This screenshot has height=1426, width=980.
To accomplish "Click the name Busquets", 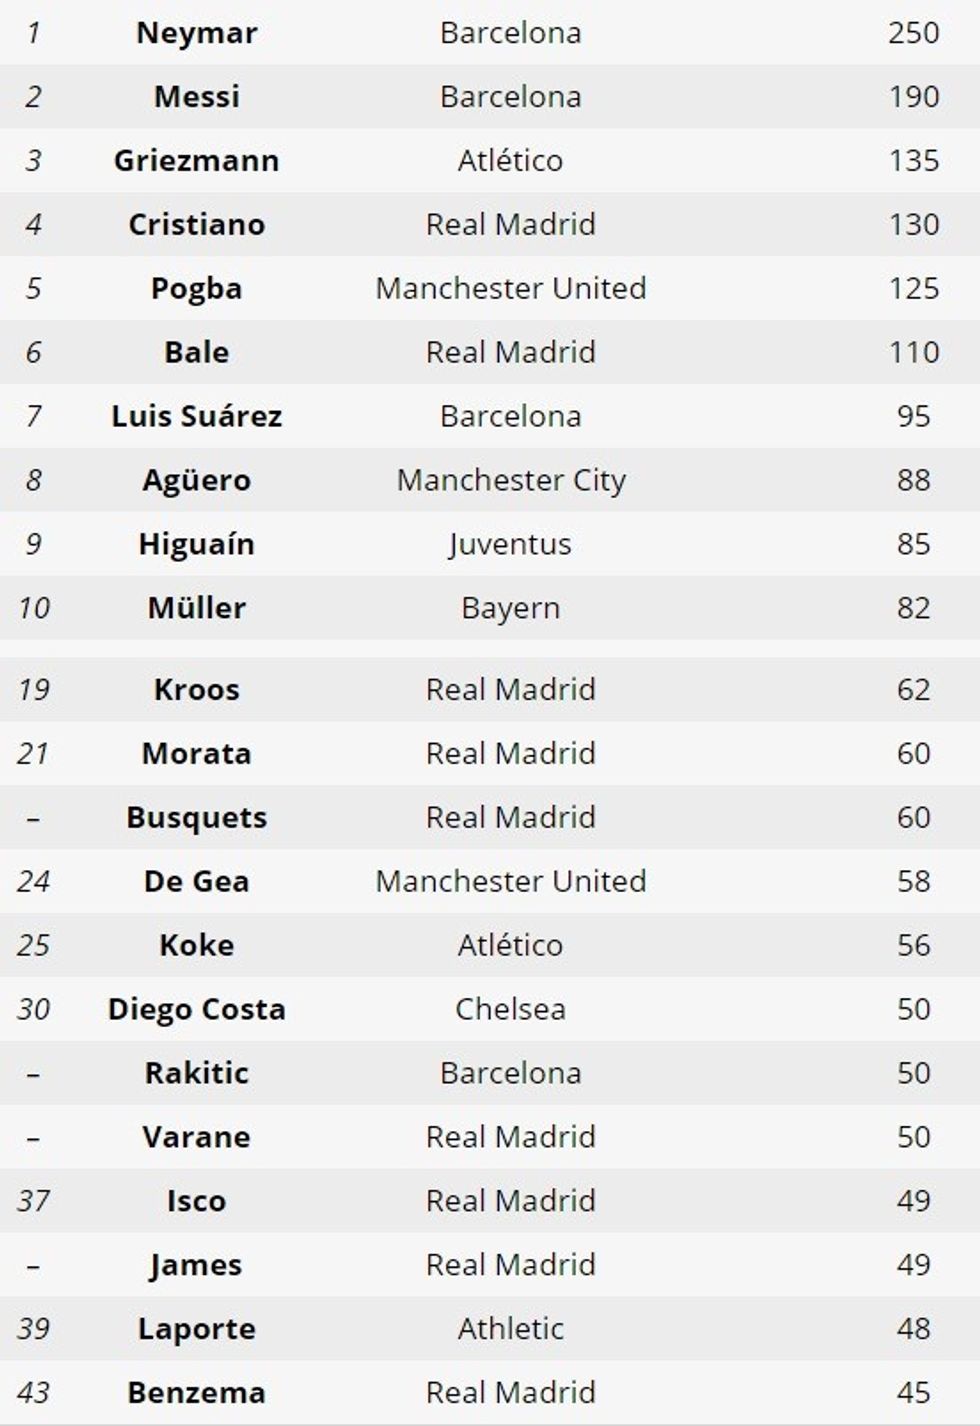I will coord(196,818).
